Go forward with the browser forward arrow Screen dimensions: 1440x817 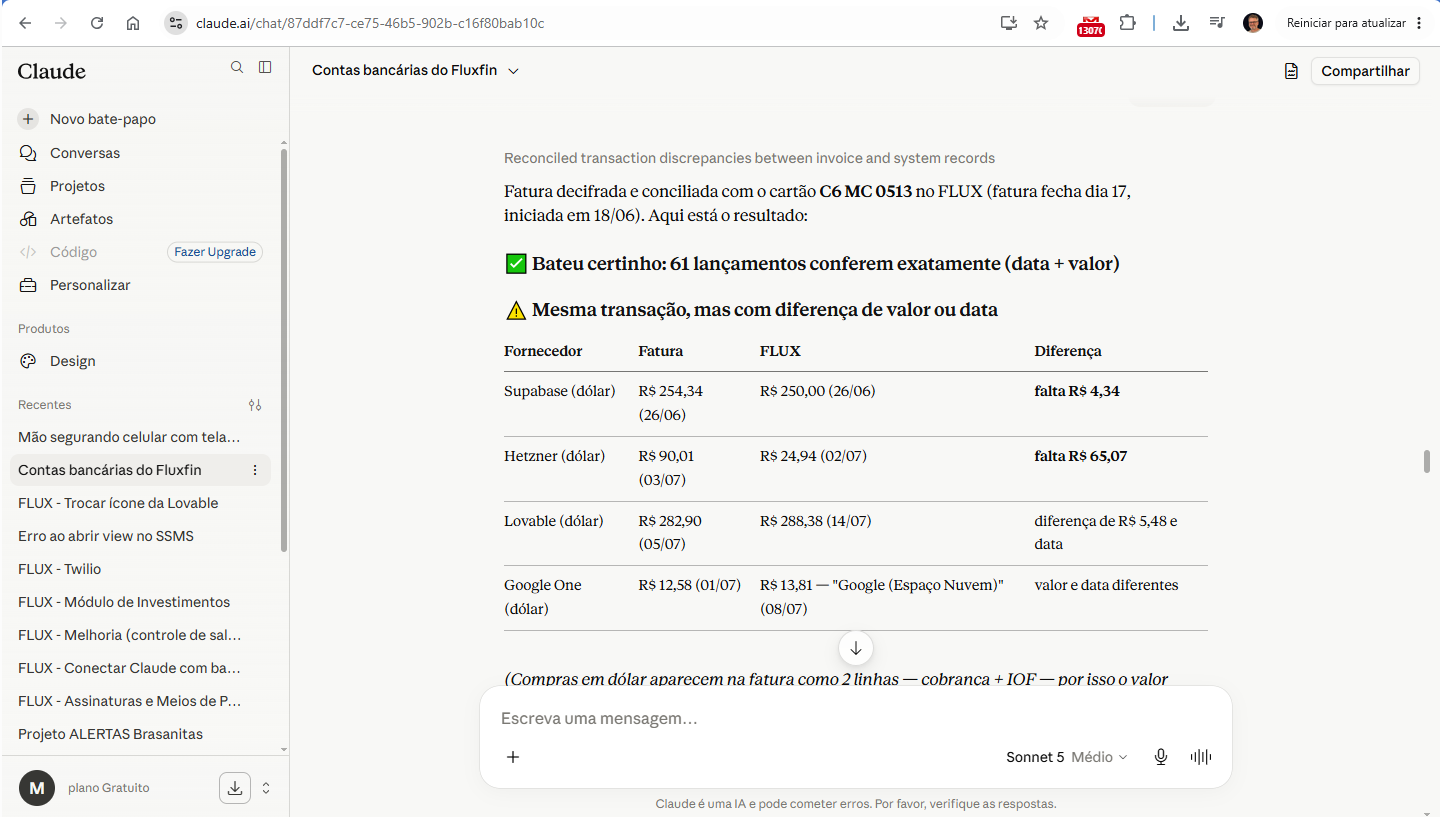point(61,23)
